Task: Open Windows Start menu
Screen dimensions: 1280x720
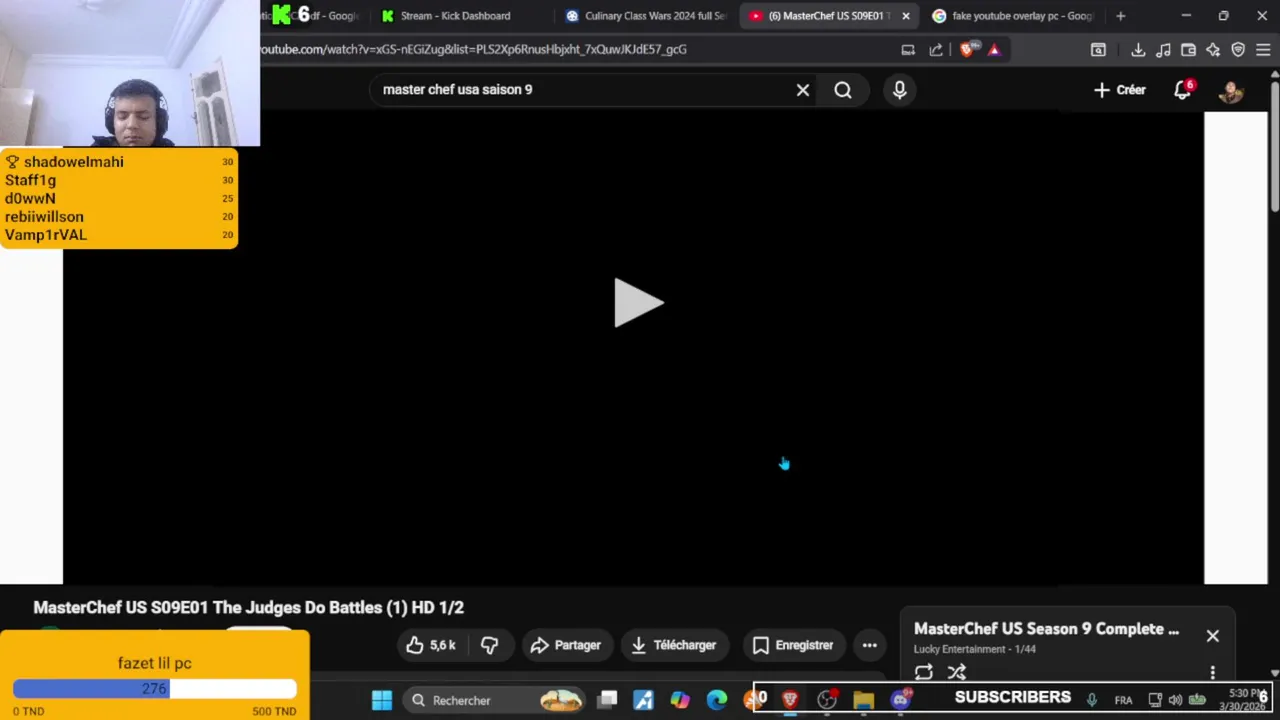Action: pyautogui.click(x=382, y=700)
